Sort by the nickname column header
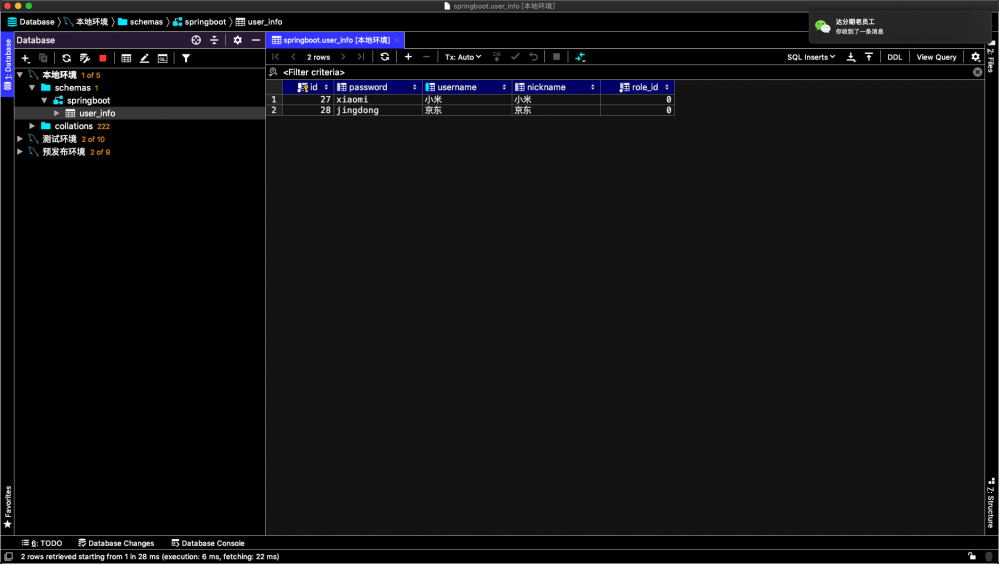Viewport: 999px width, 564px height. (x=556, y=87)
